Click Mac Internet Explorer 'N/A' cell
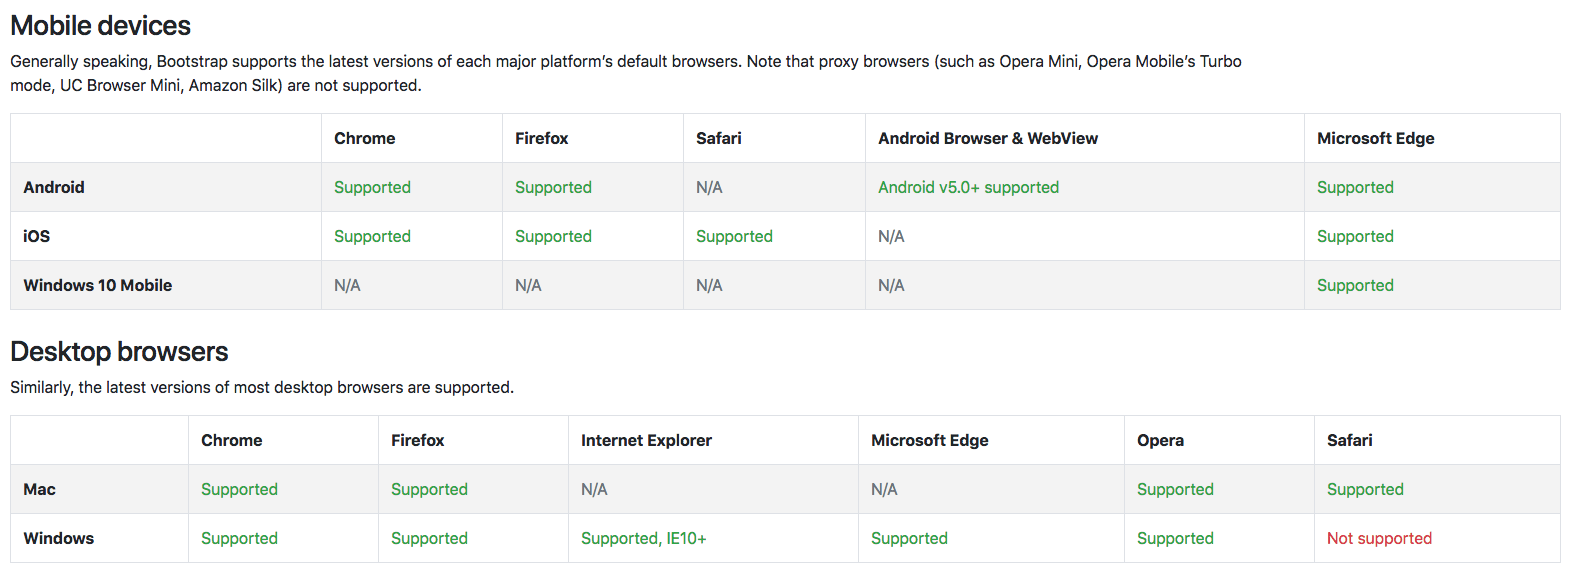This screenshot has width=1574, height=574. [594, 489]
